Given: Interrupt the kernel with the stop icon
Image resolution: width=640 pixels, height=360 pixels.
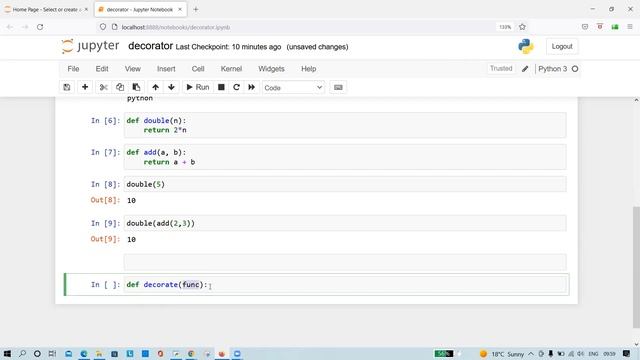Looking at the screenshot, I should point(221,87).
